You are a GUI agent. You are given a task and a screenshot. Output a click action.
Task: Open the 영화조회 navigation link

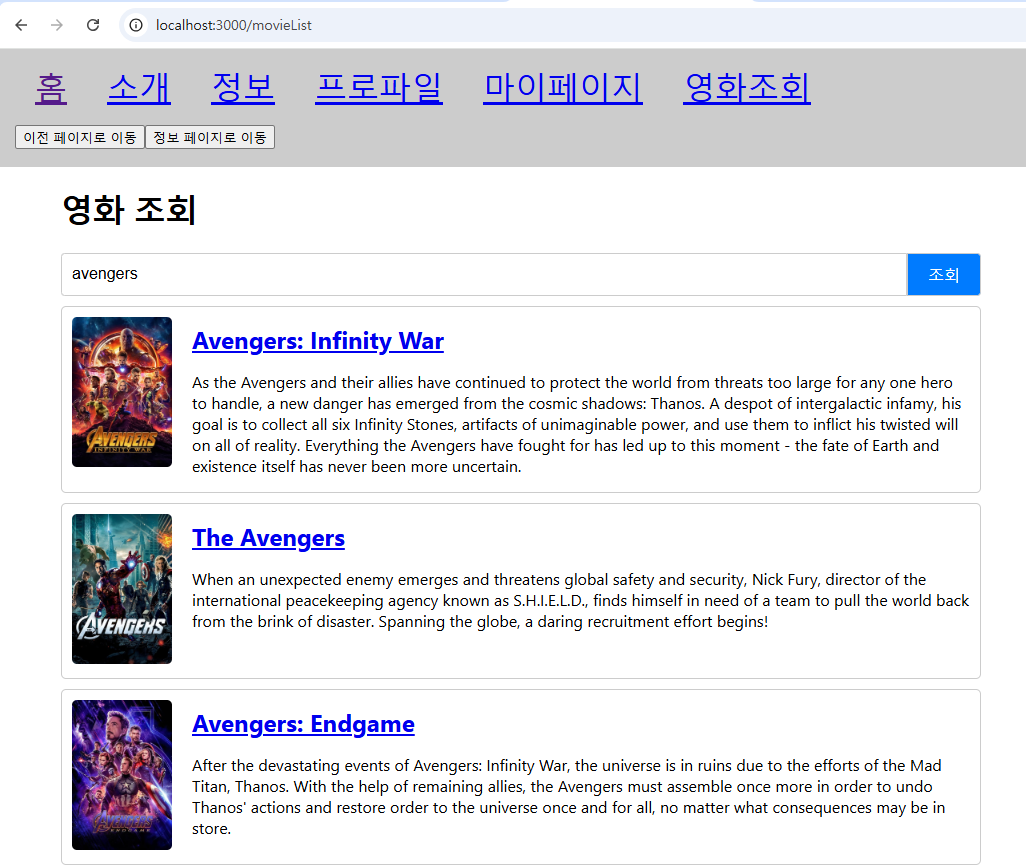click(747, 88)
